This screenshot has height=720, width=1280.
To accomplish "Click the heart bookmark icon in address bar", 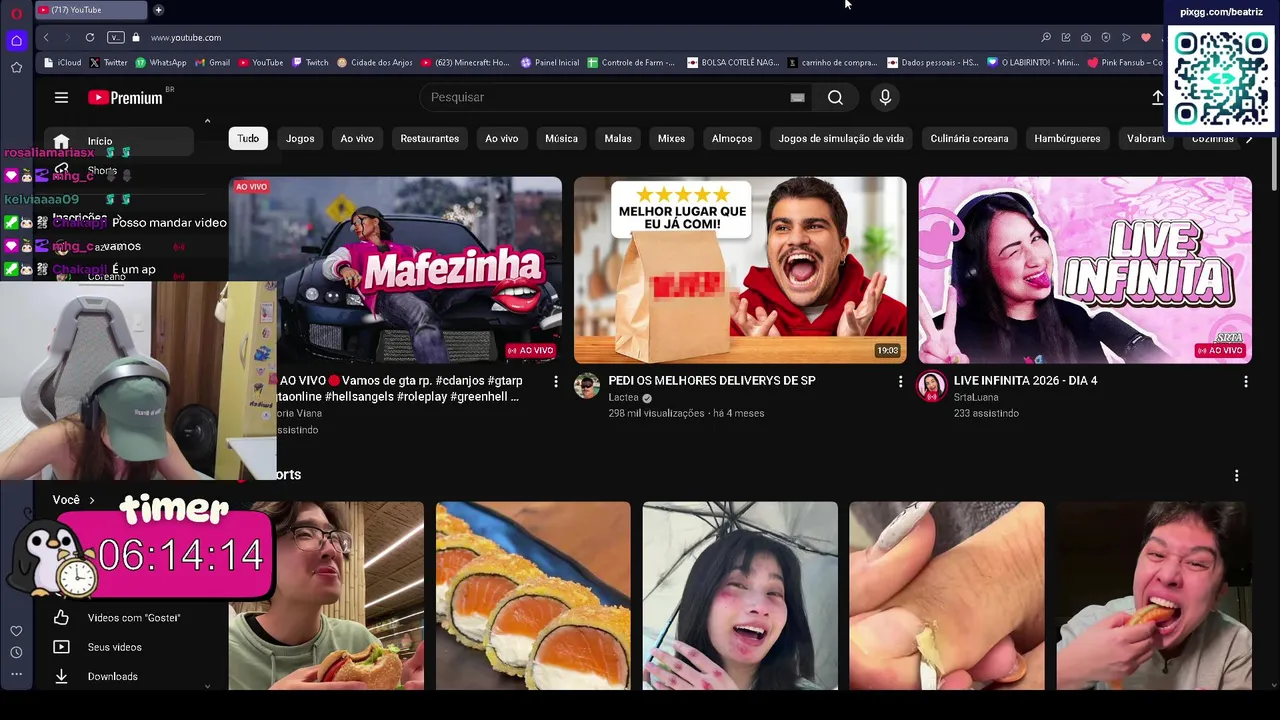I will tap(1146, 37).
